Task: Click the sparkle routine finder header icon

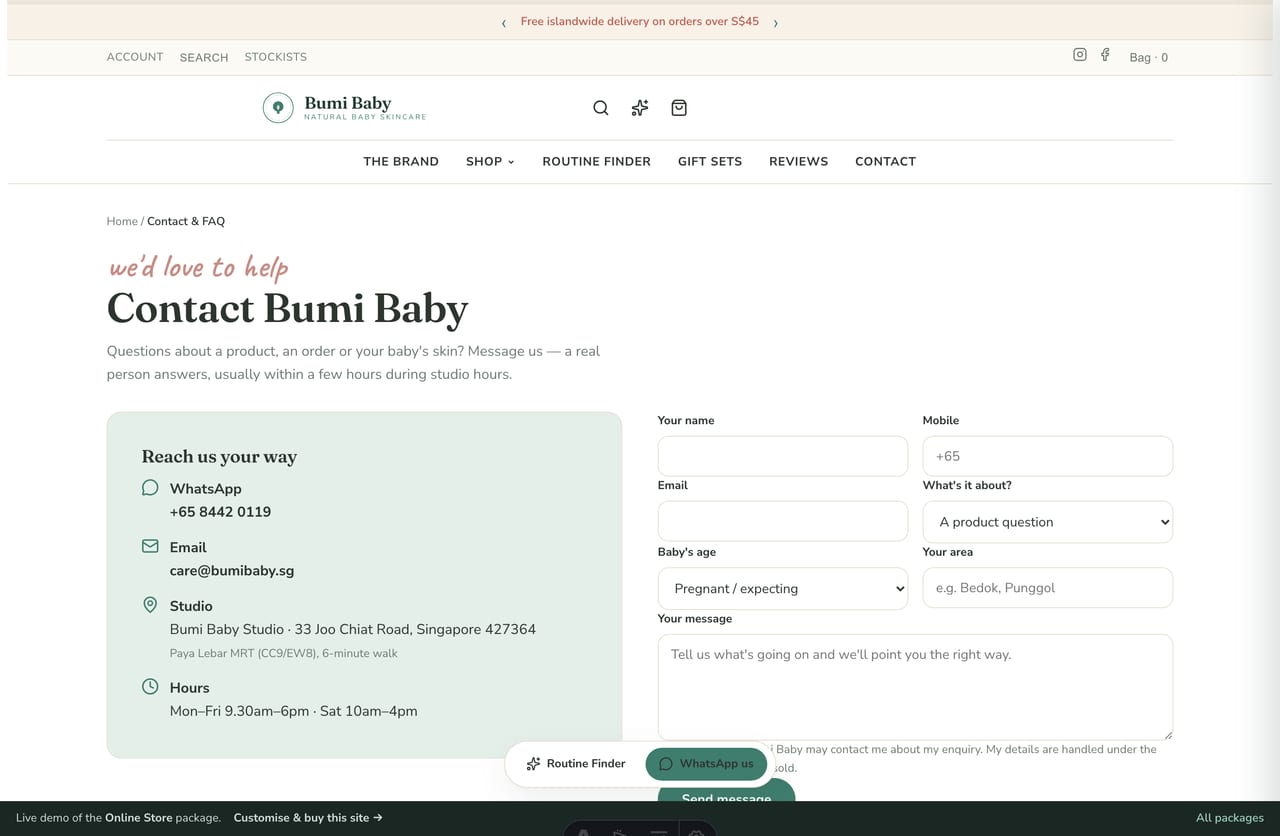Action: pyautogui.click(x=640, y=108)
